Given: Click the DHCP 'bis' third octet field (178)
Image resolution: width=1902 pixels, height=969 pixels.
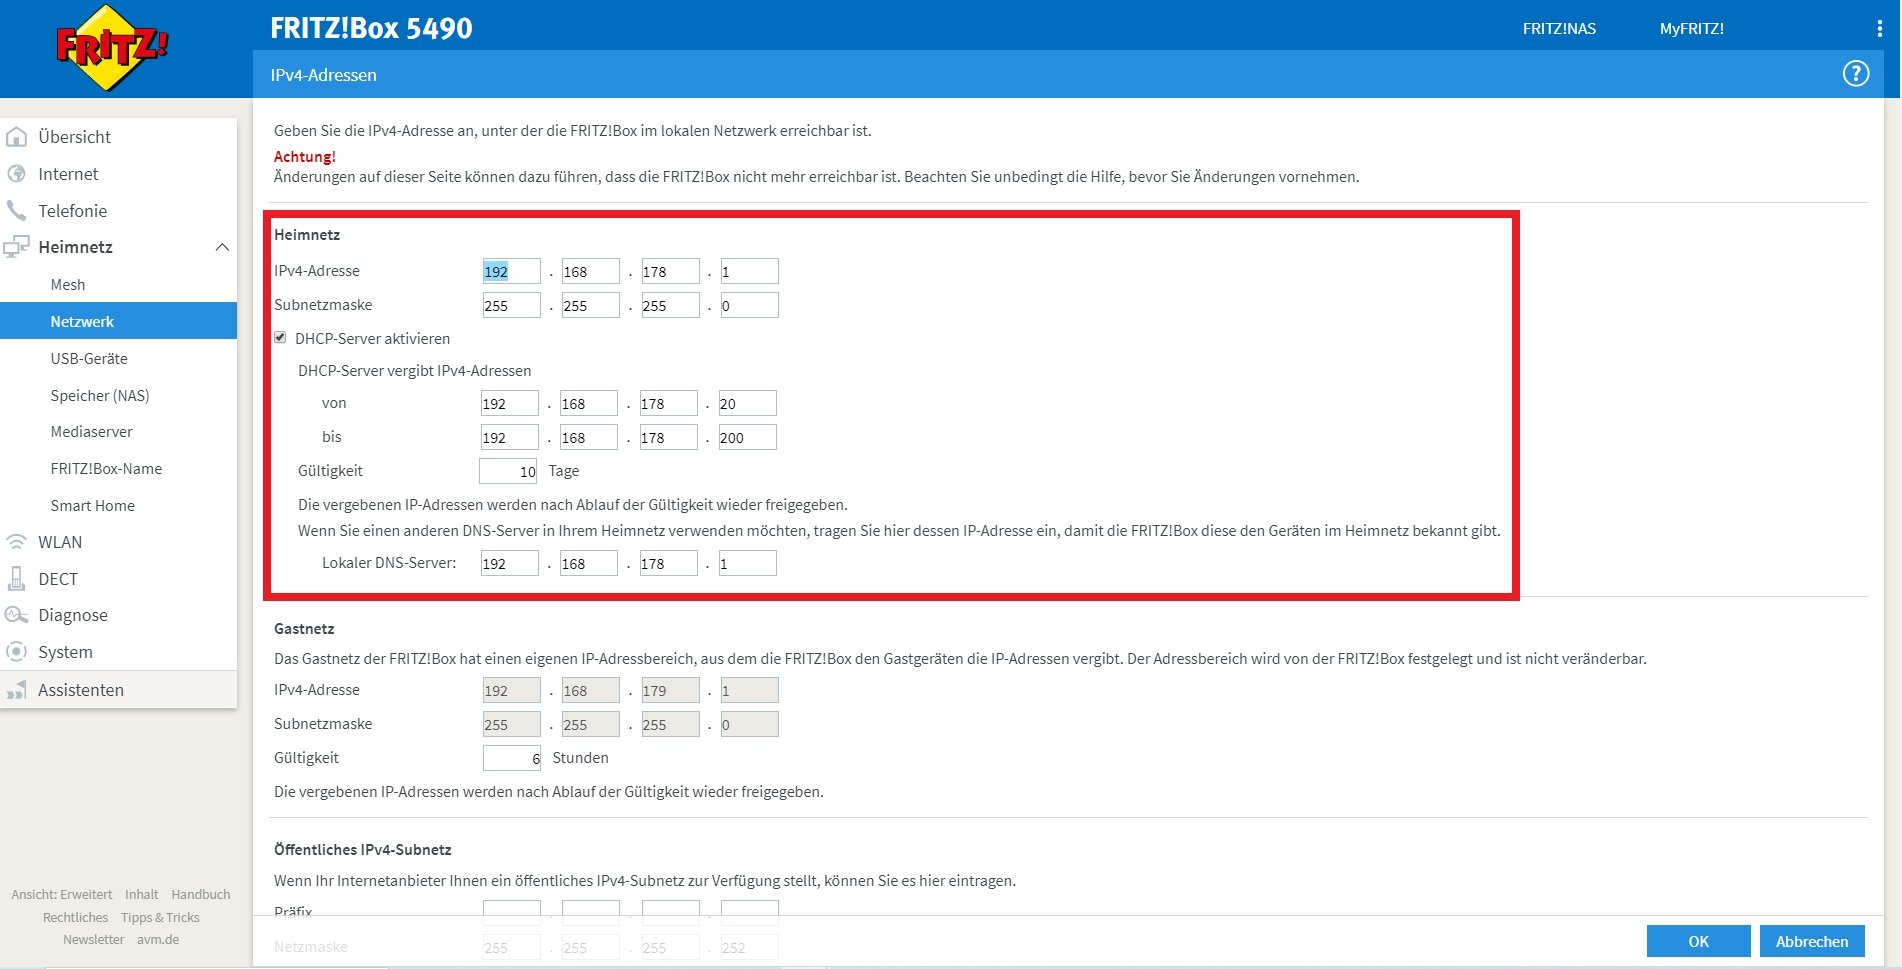Looking at the screenshot, I should coord(668,437).
